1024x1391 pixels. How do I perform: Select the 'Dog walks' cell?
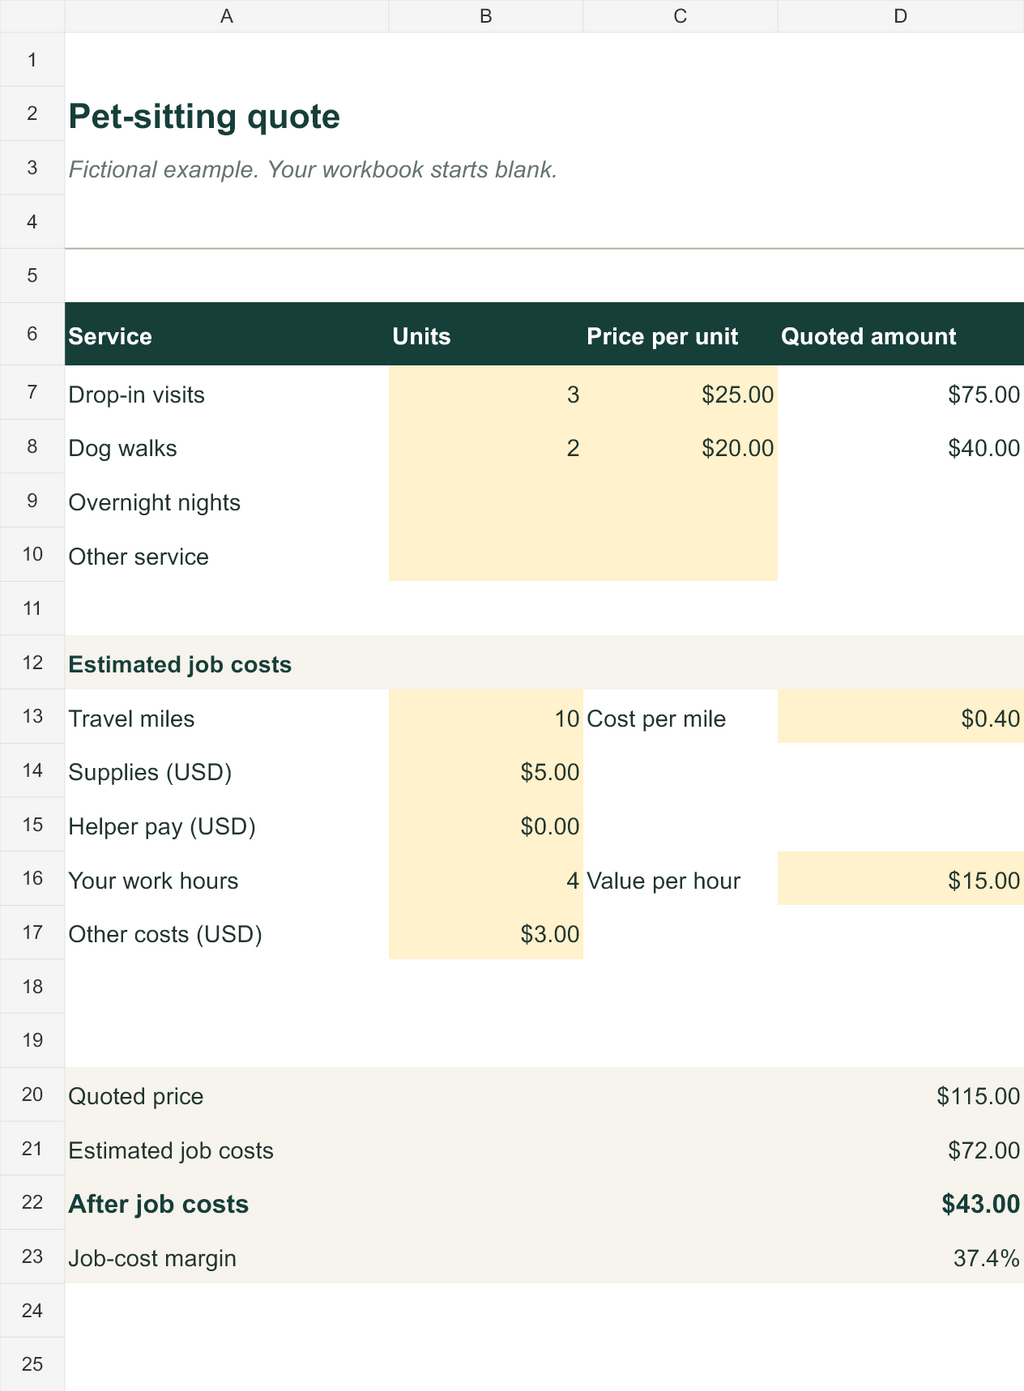227,446
